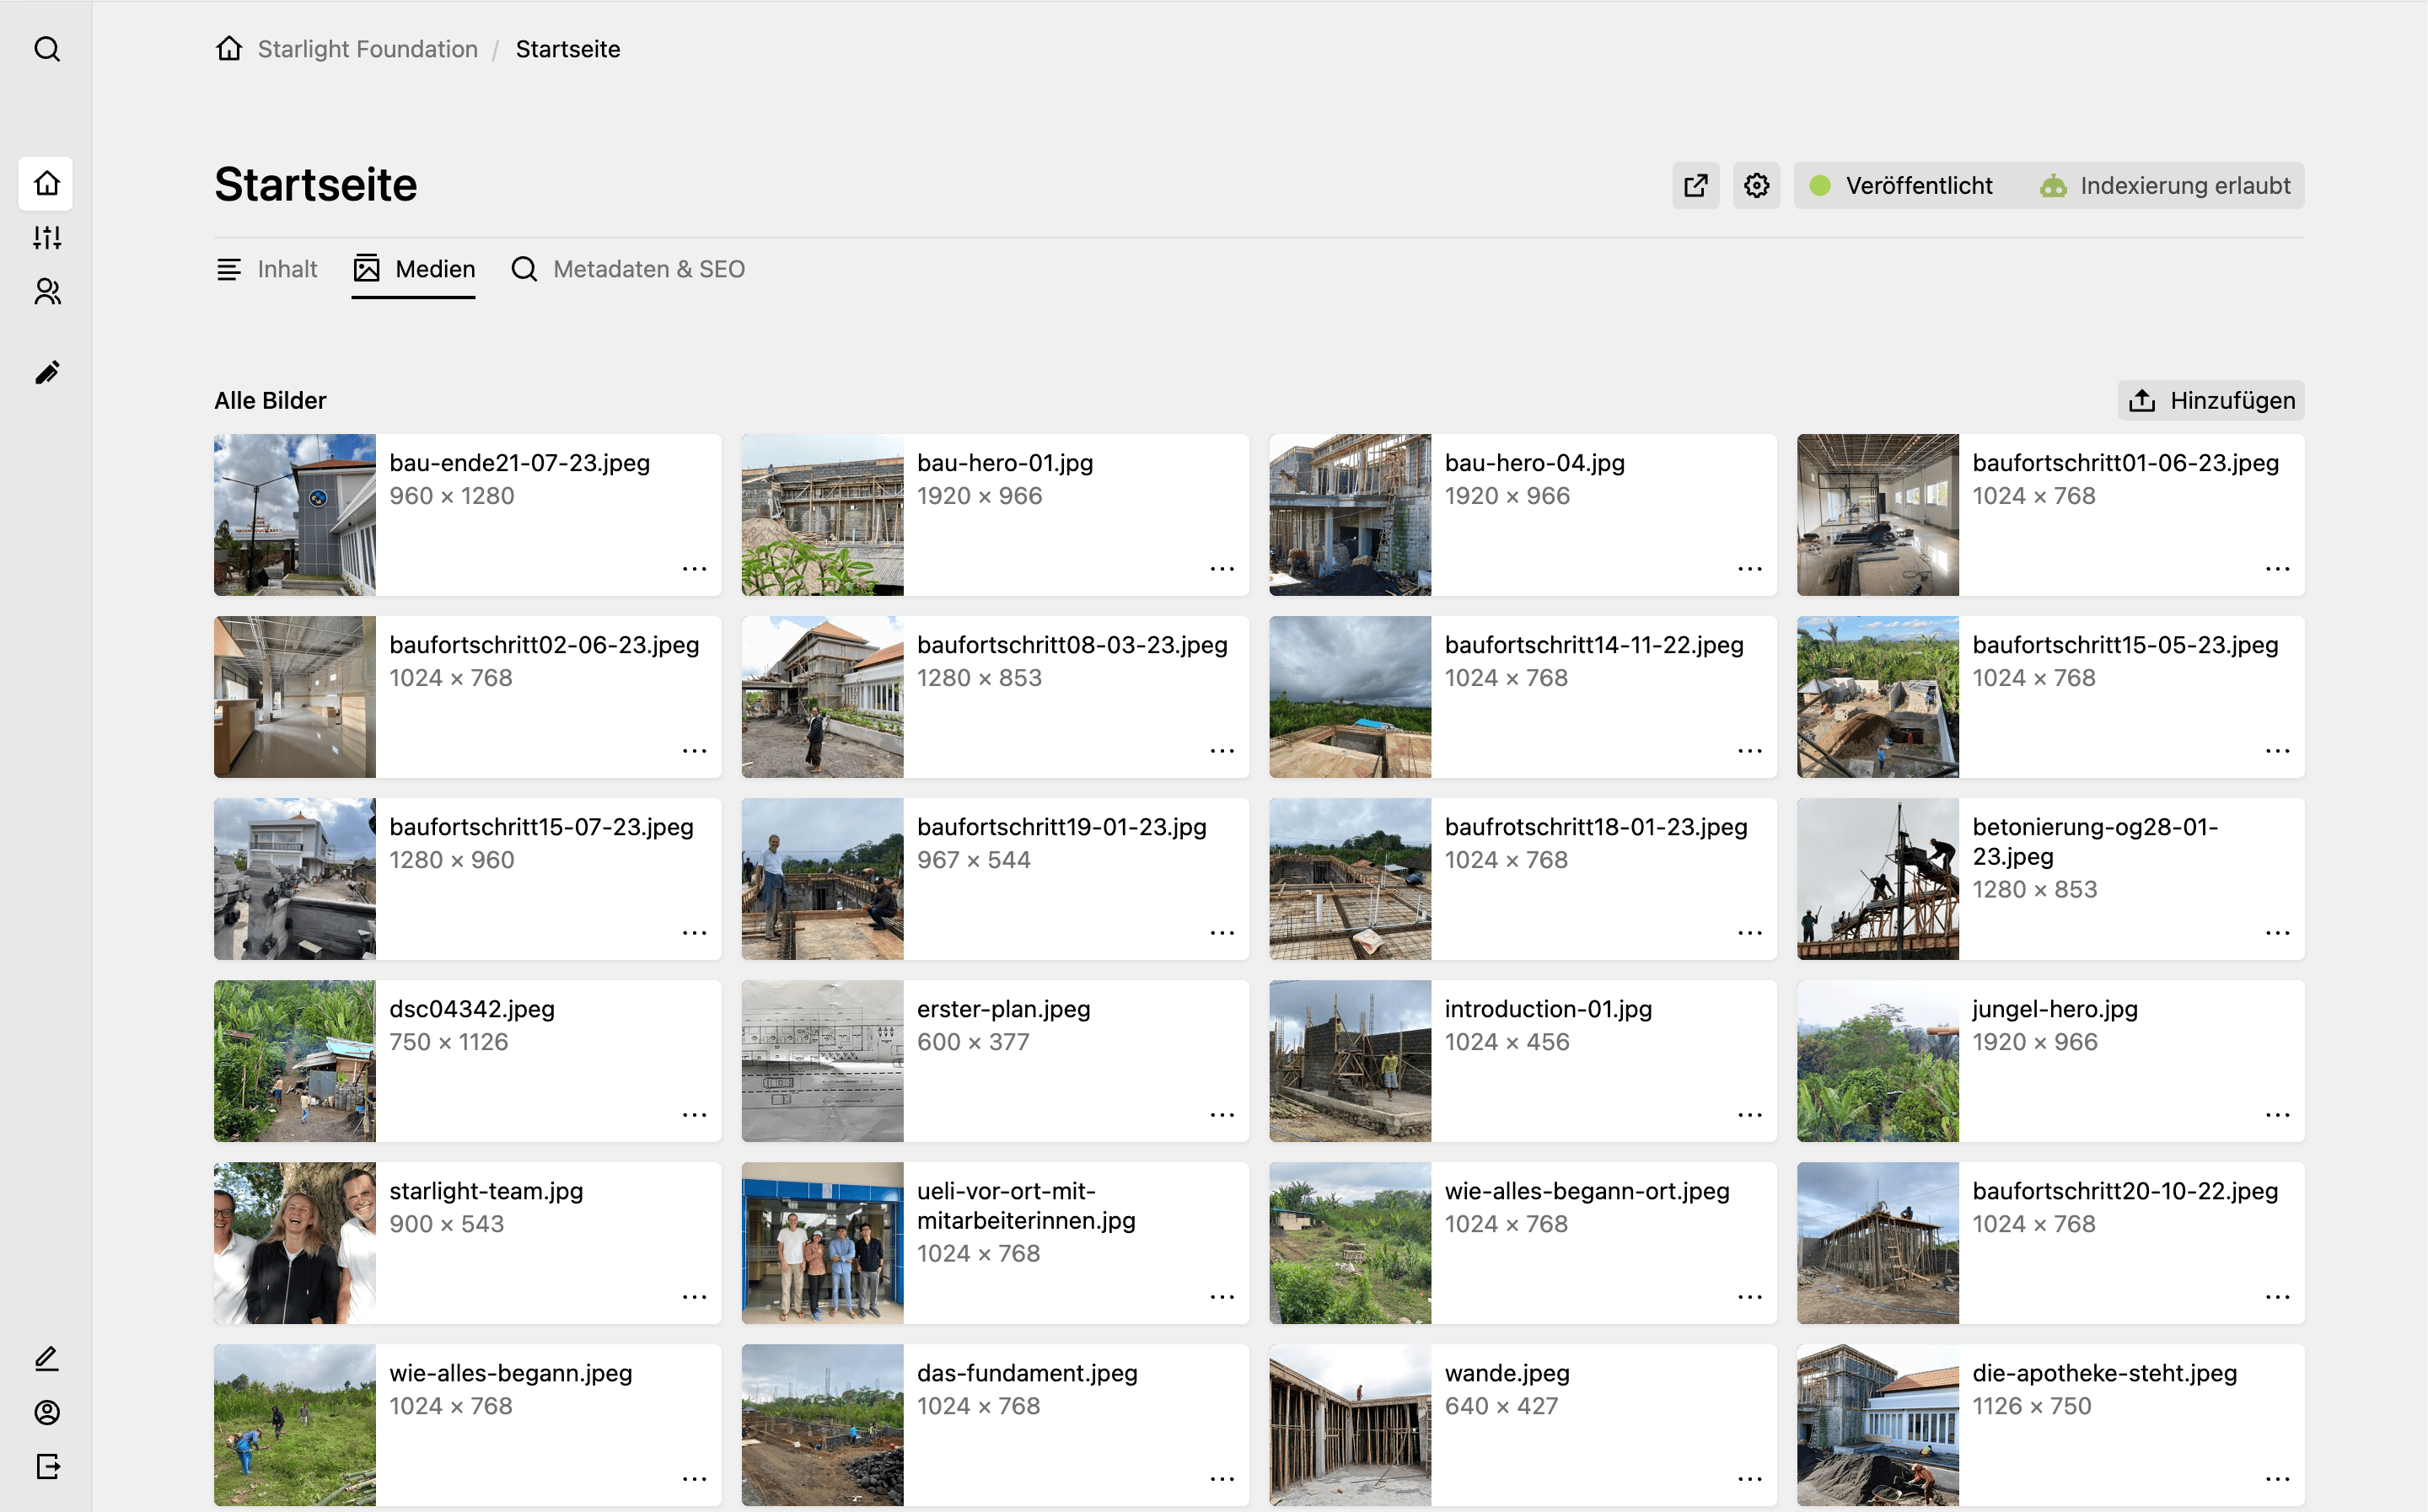Click the Hinzufügen upload button
Screen dimensions: 2428x1512
point(2211,400)
